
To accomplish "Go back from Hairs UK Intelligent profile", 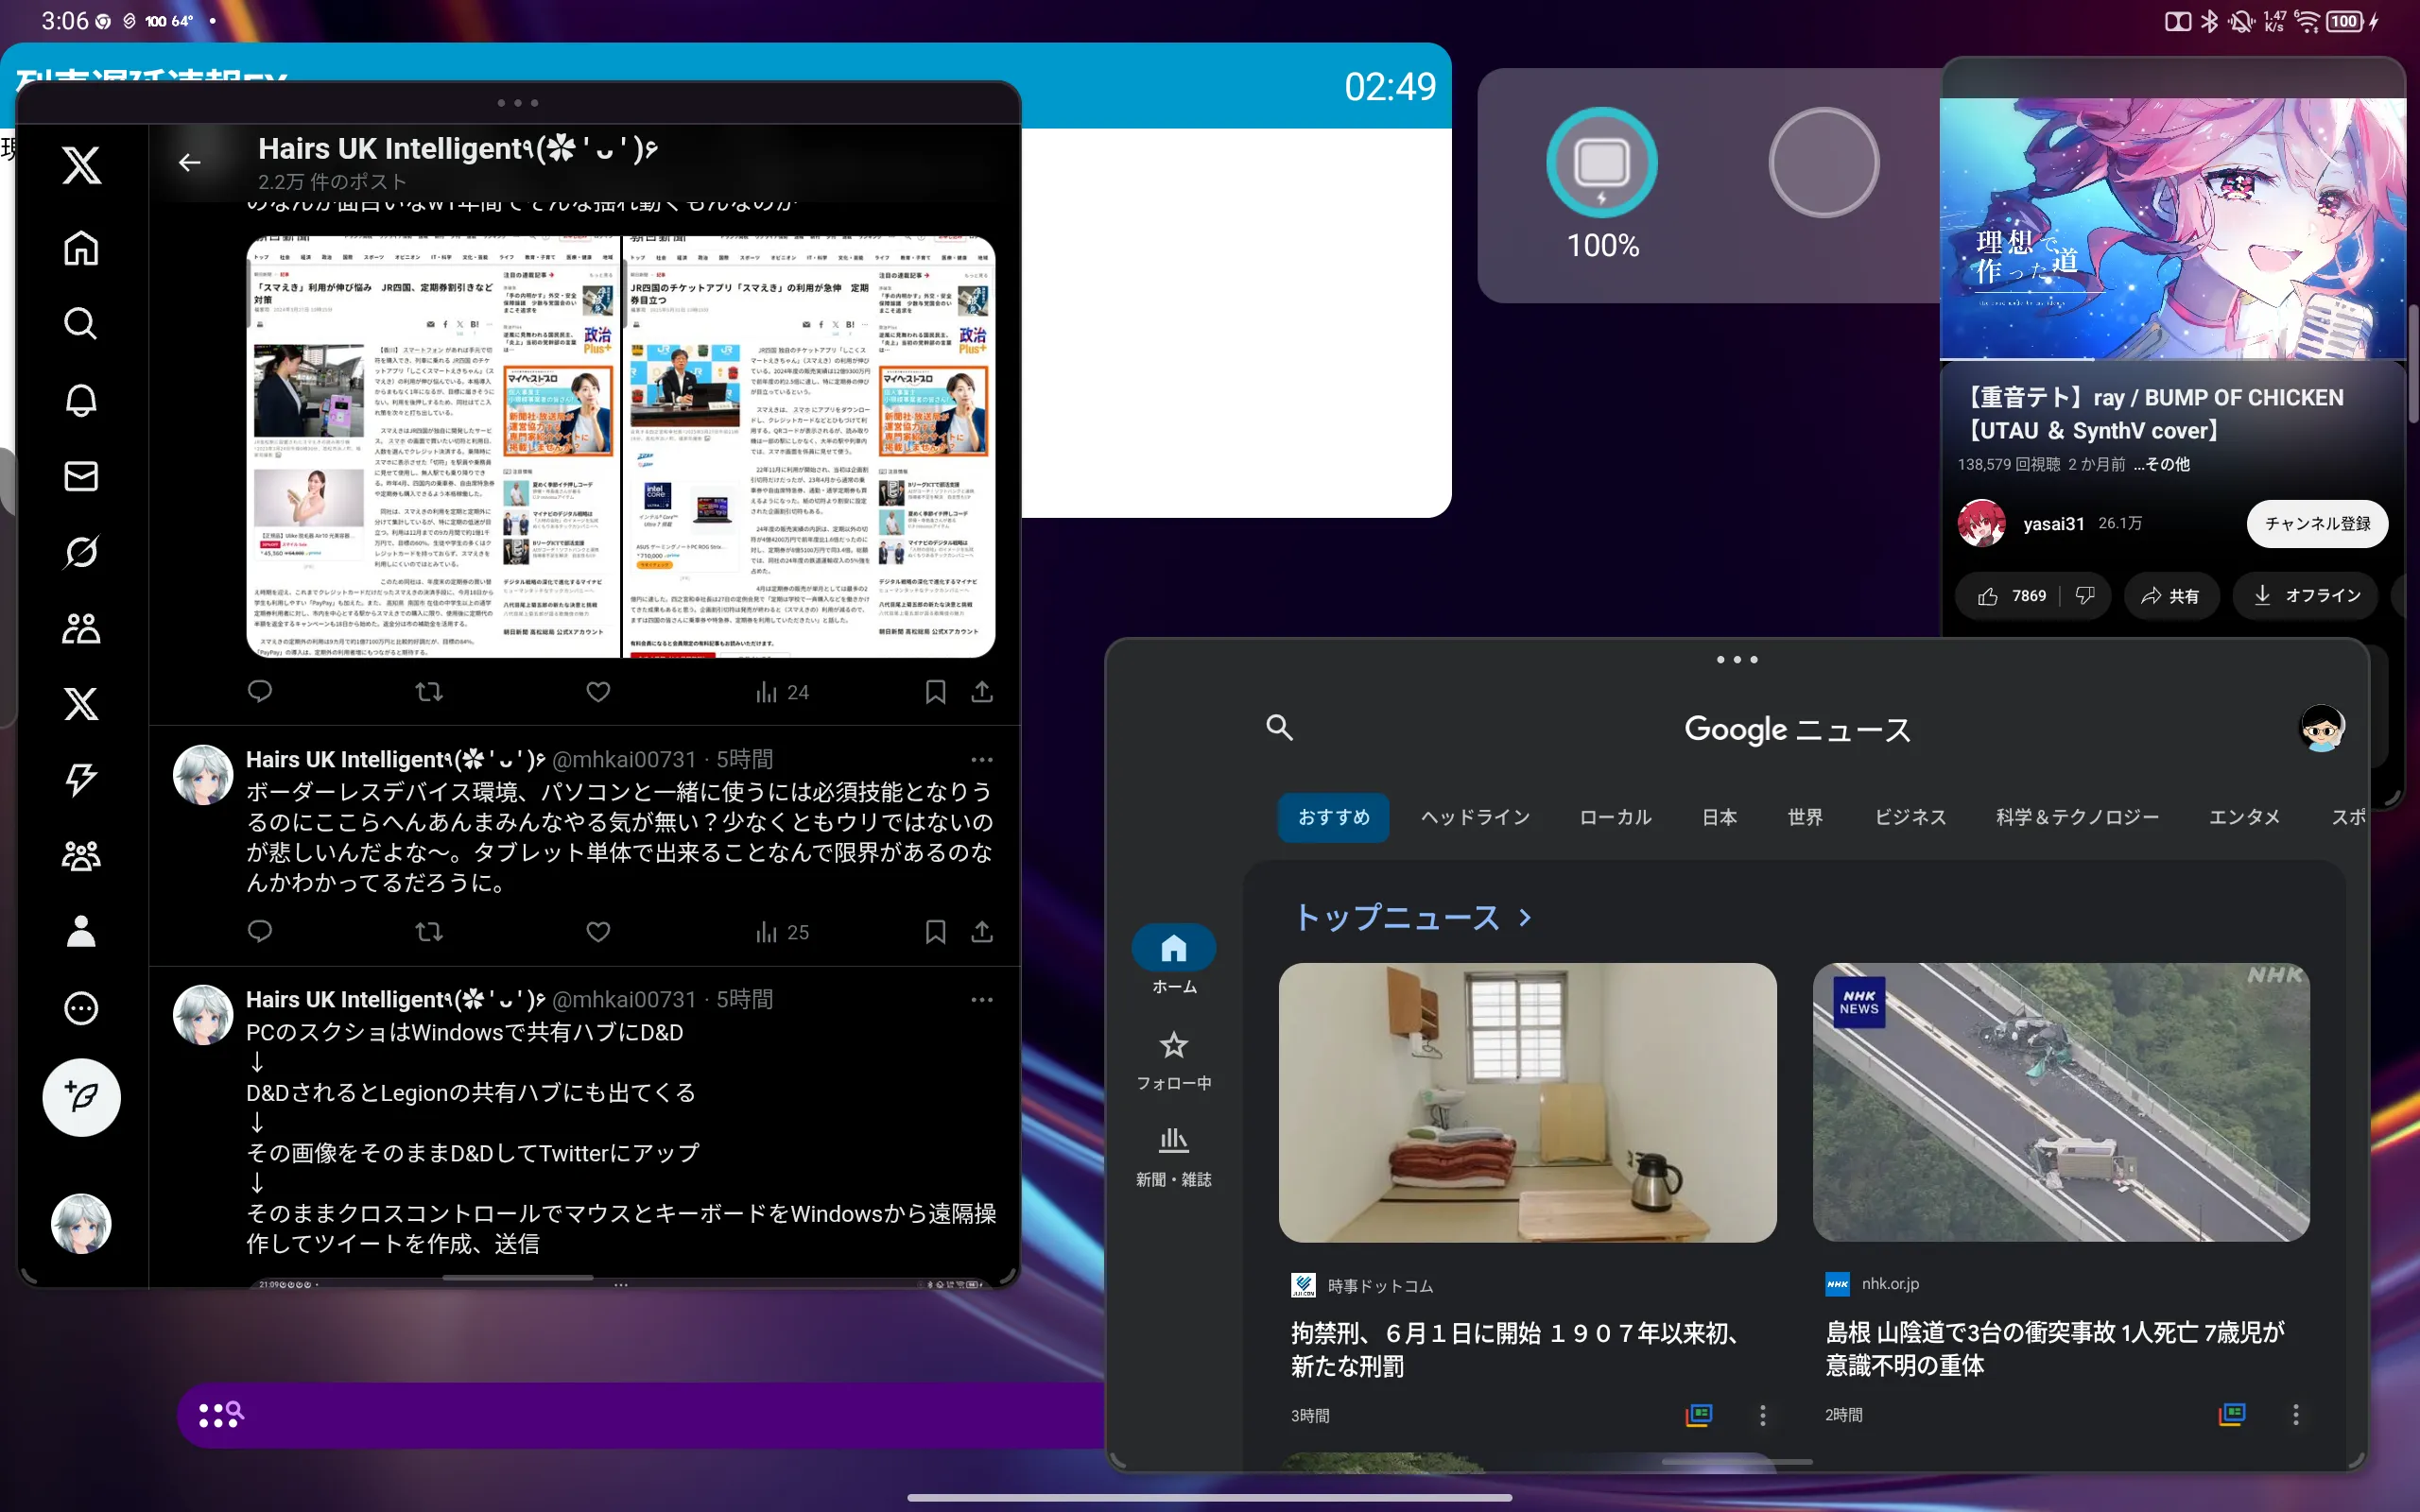I will pos(189,163).
